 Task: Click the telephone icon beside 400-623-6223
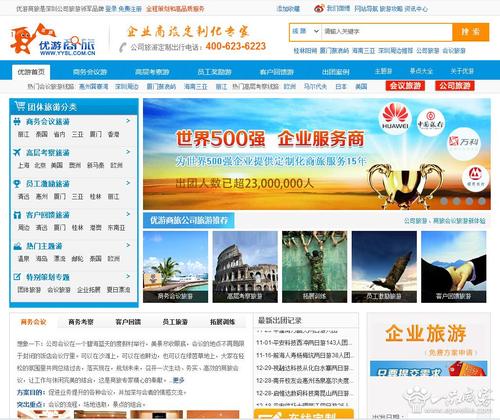click(123, 47)
